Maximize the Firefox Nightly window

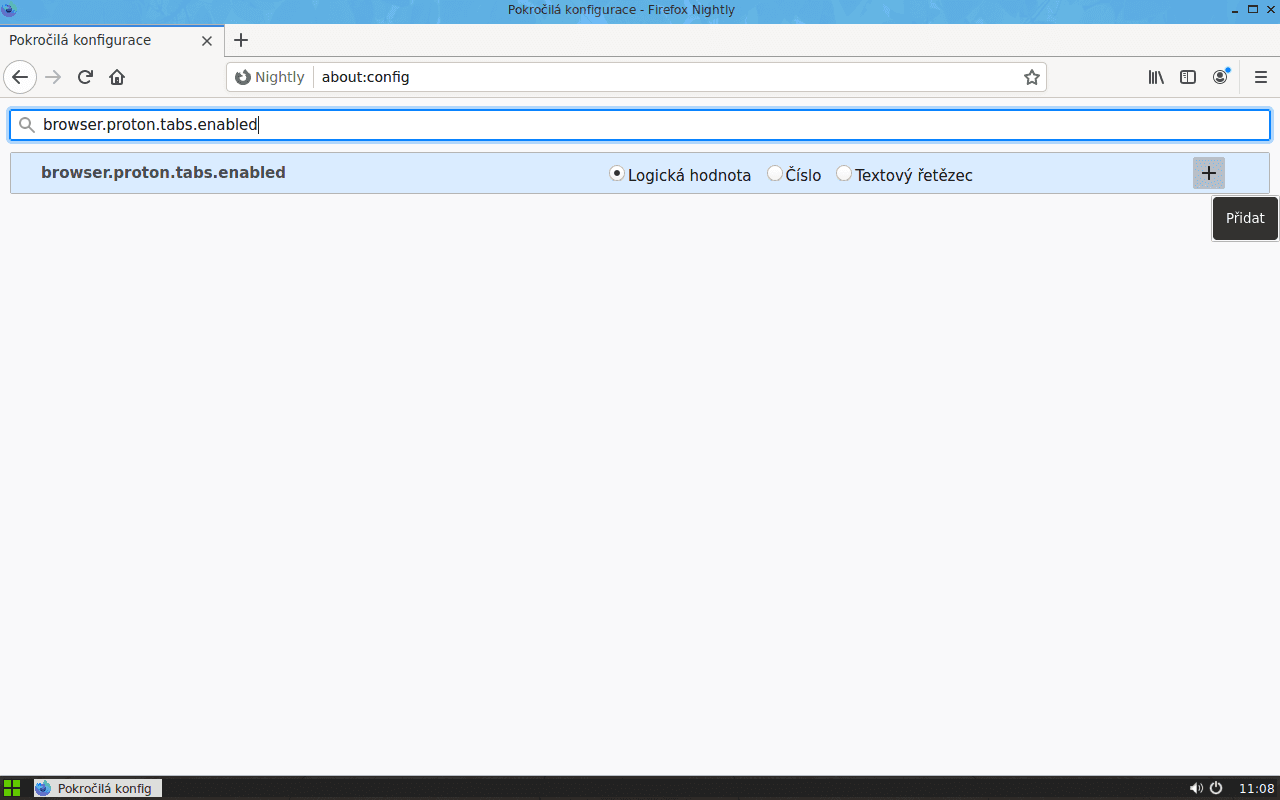[x=1252, y=10]
